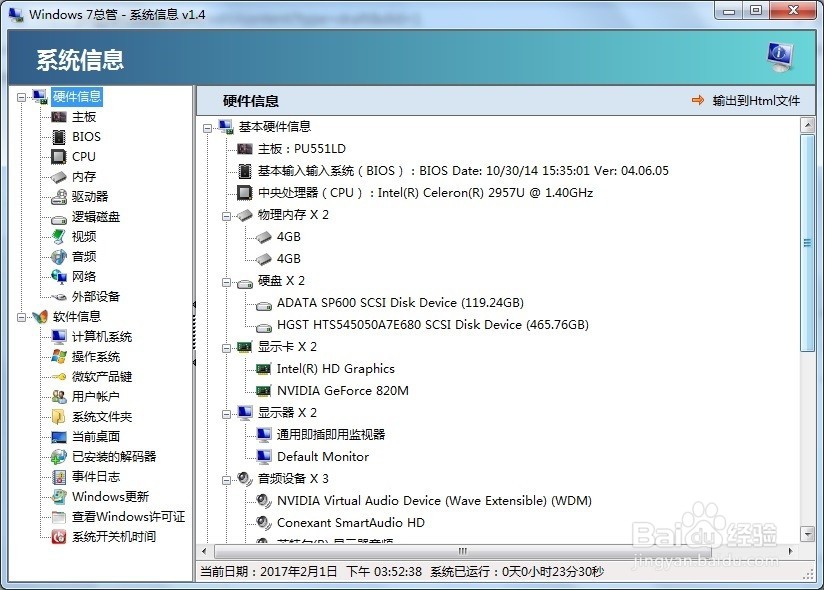824x590 pixels.
Task: Click vertical scrollbar up arrow
Action: point(807,125)
